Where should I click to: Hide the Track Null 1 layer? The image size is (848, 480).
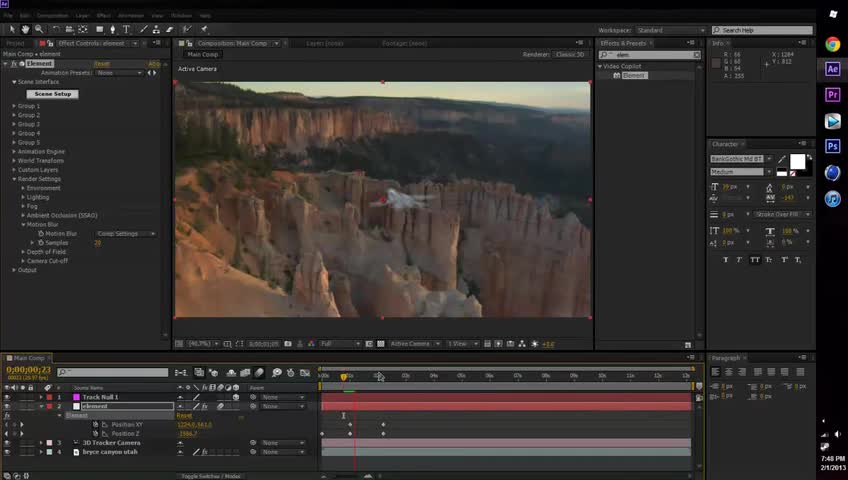click(6, 397)
